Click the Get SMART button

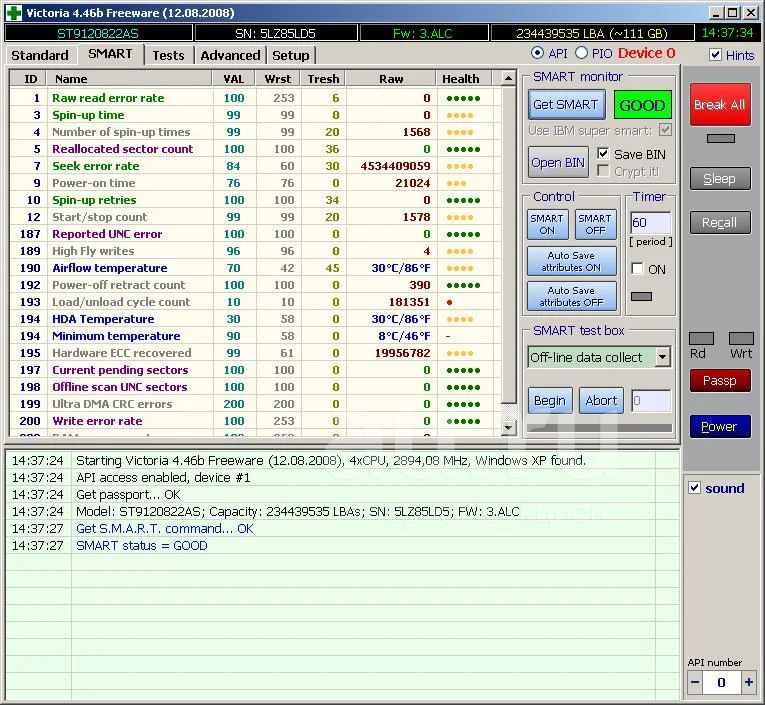(566, 104)
